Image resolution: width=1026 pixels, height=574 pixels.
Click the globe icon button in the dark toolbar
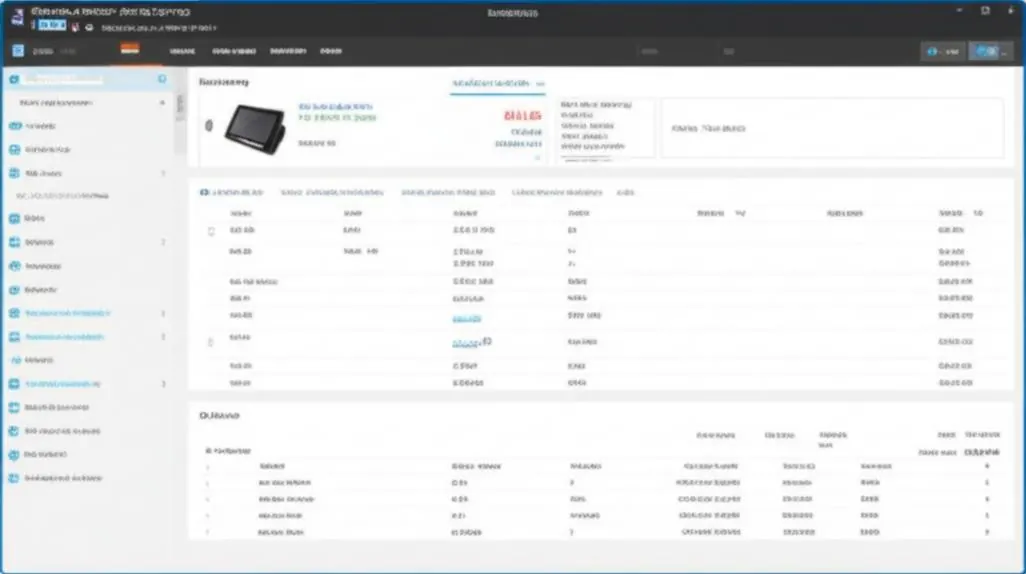(x=942, y=51)
